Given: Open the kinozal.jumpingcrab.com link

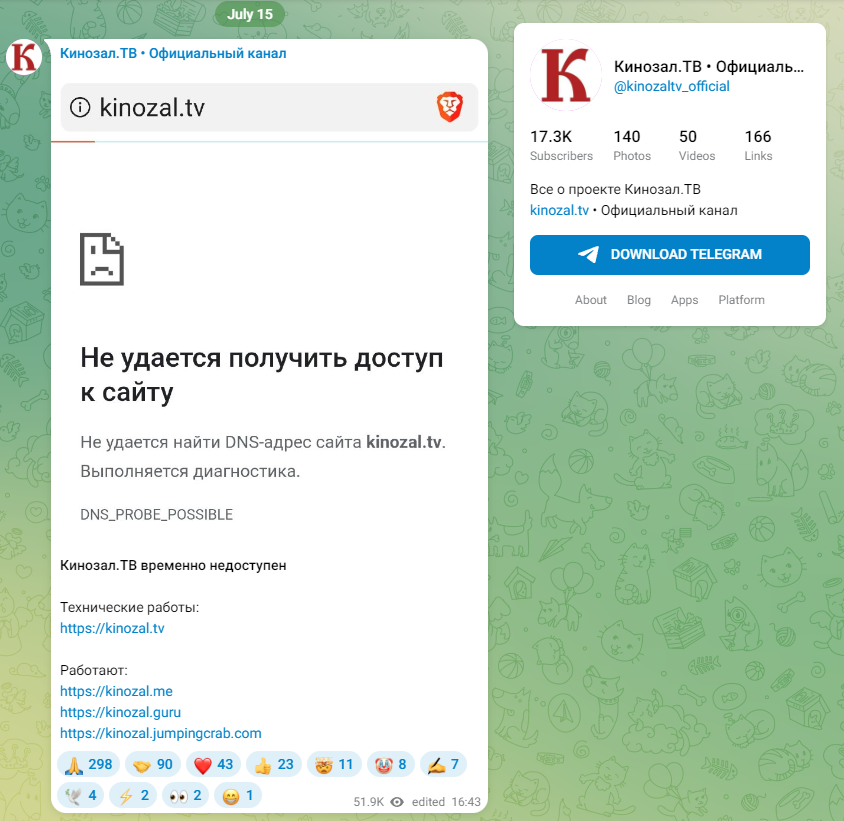Looking at the screenshot, I should pyautogui.click(x=161, y=733).
